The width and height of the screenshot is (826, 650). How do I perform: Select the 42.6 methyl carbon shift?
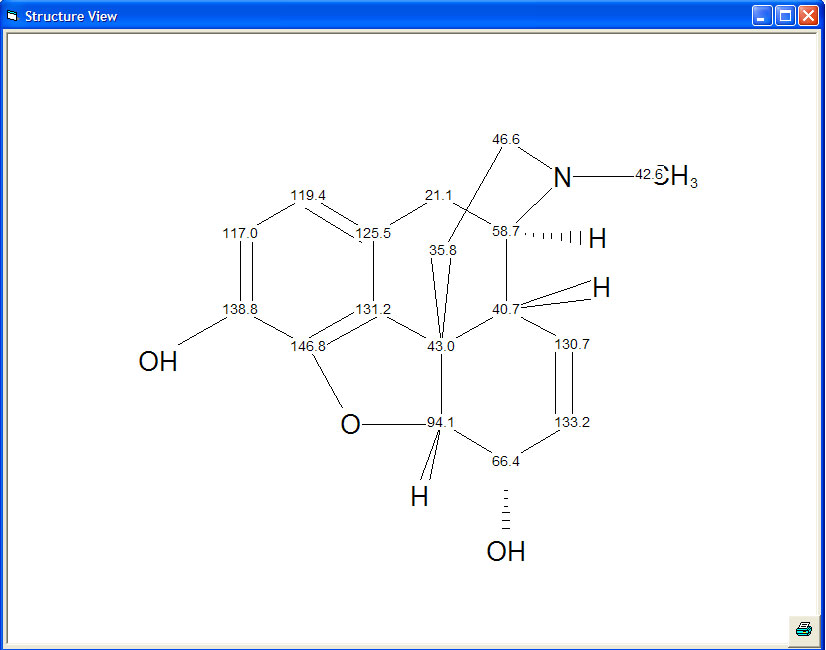click(x=648, y=174)
